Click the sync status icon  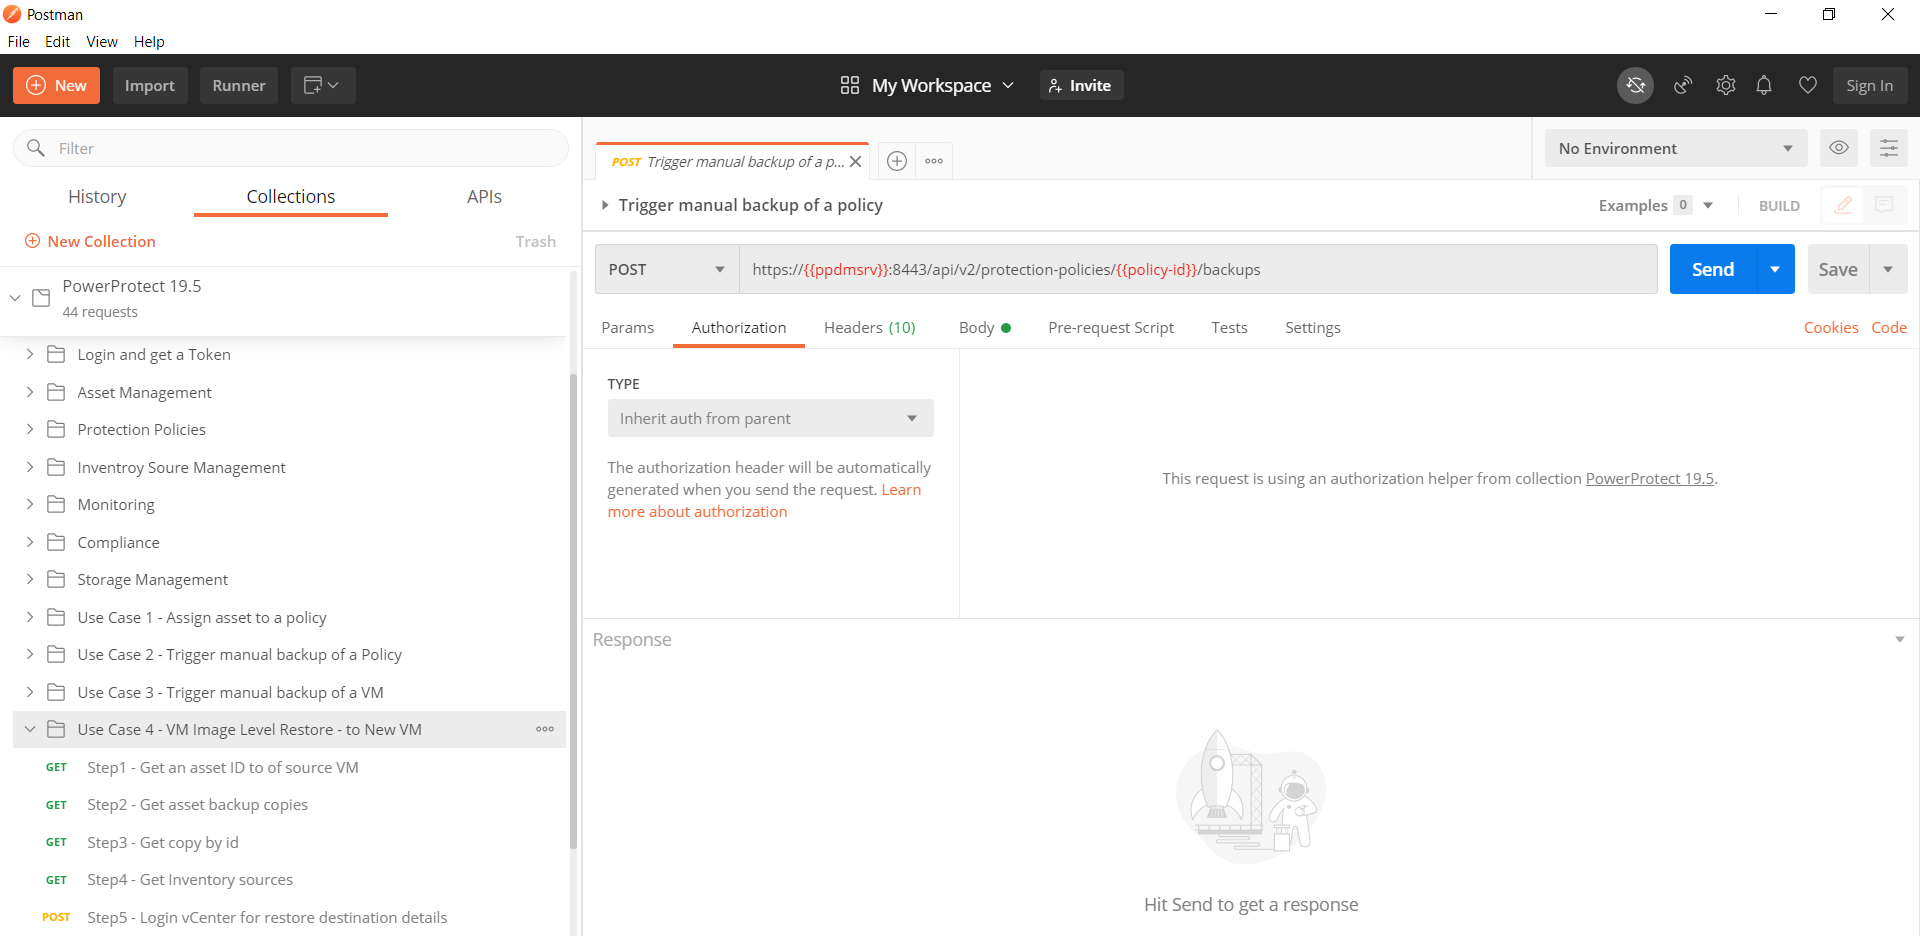tap(1635, 86)
